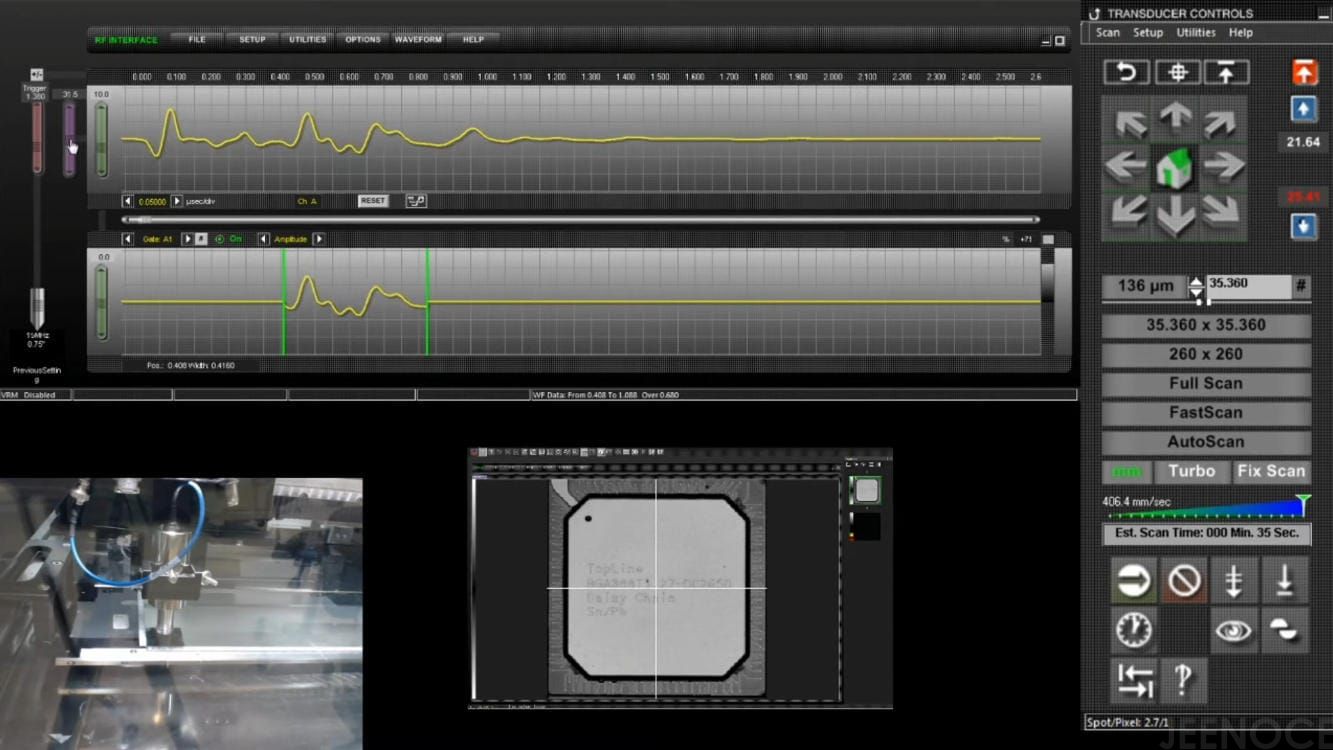Viewport: 1333px width, 750px height.
Task: Click the Full Scan button
Action: [x=1205, y=383]
